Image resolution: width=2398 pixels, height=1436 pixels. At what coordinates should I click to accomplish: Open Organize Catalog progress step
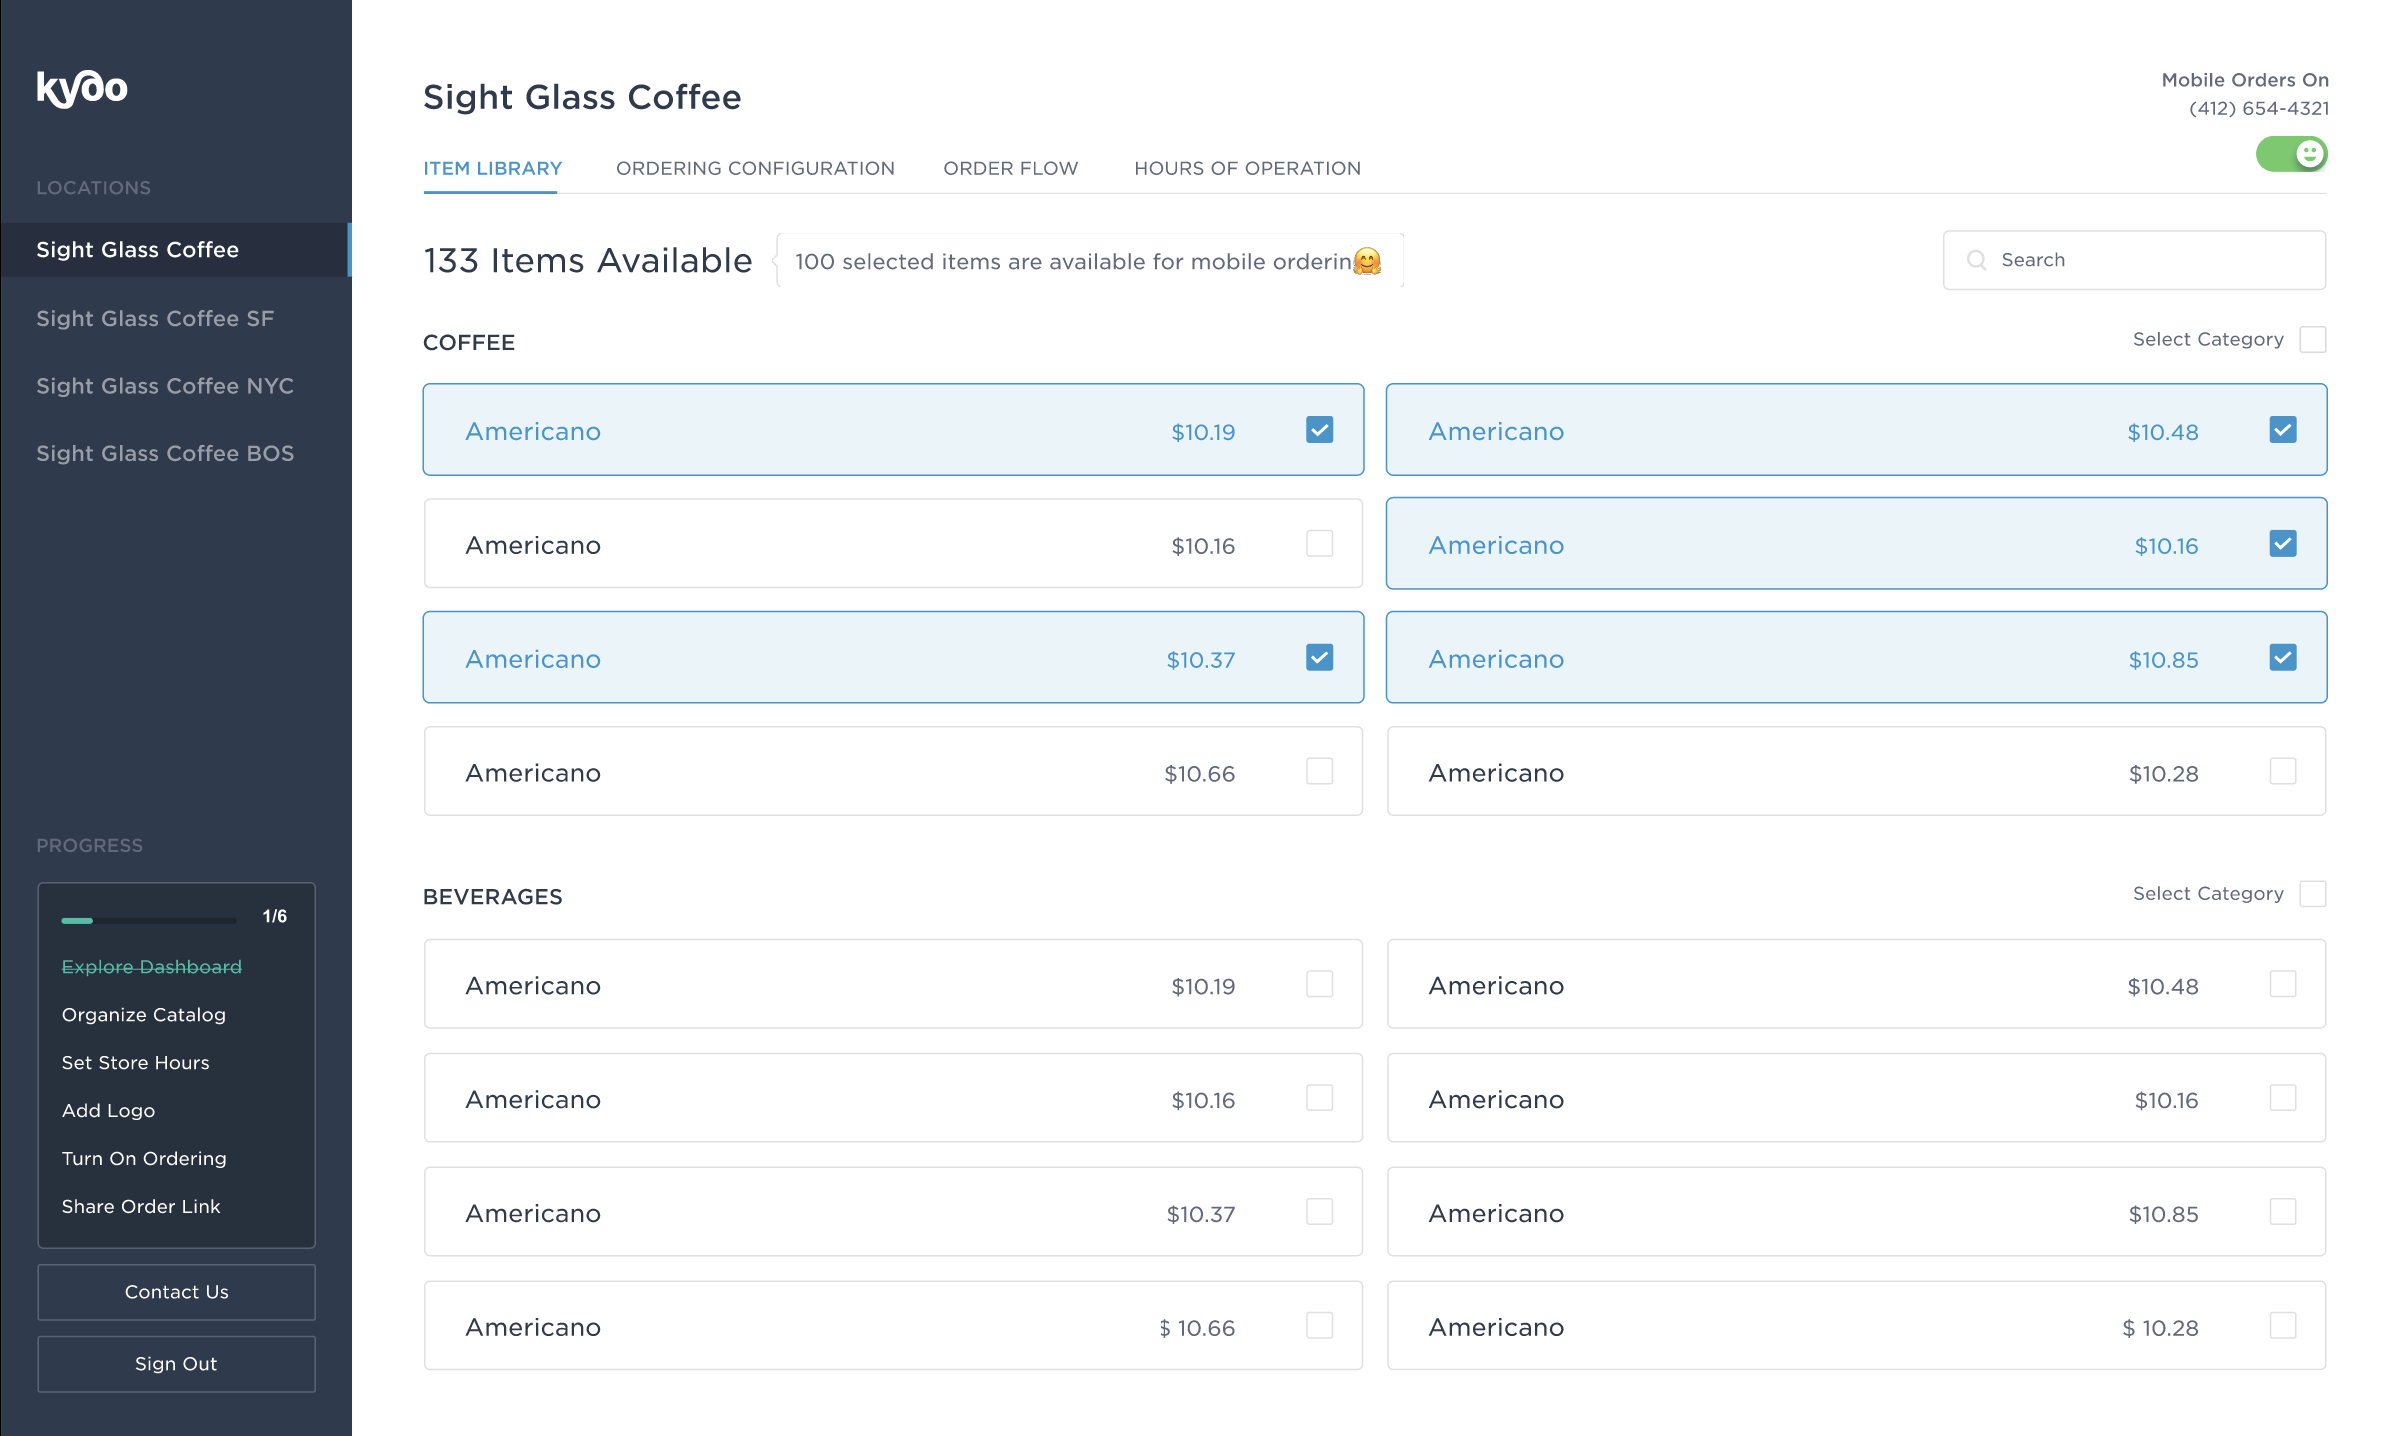144,1015
